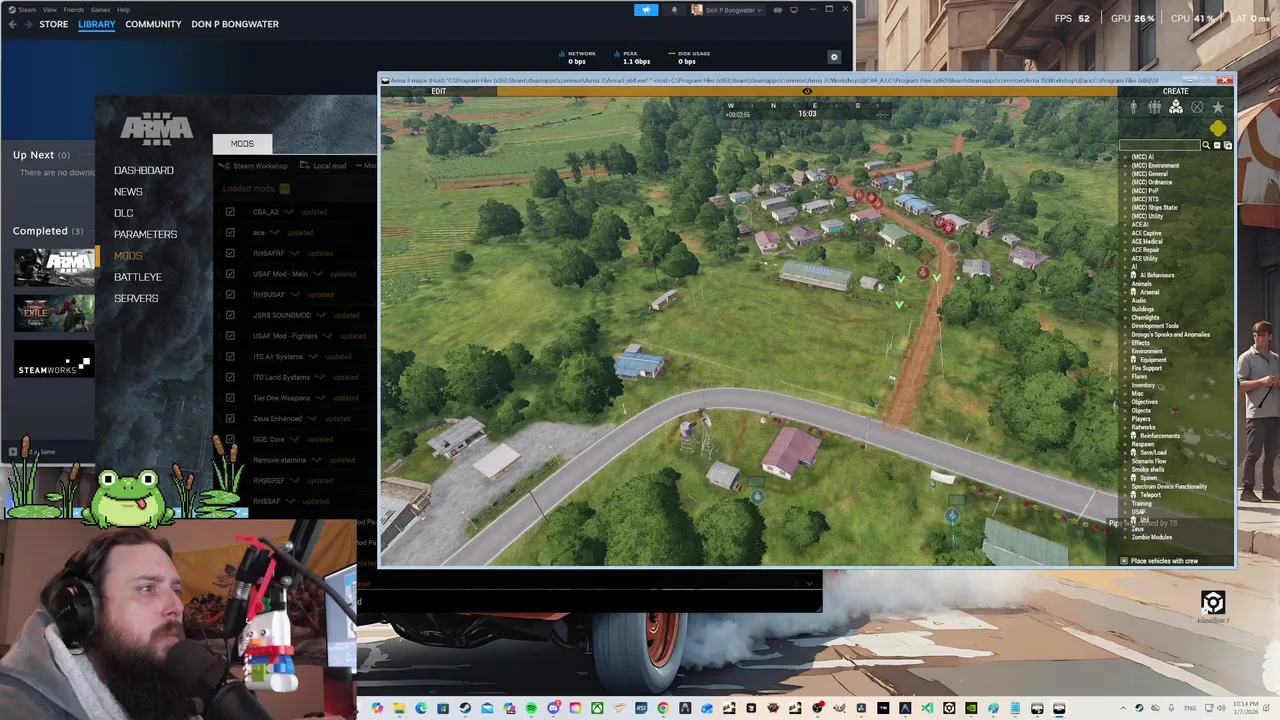Select the Markers create mode icon
1280x720 pixels.
[1197, 107]
